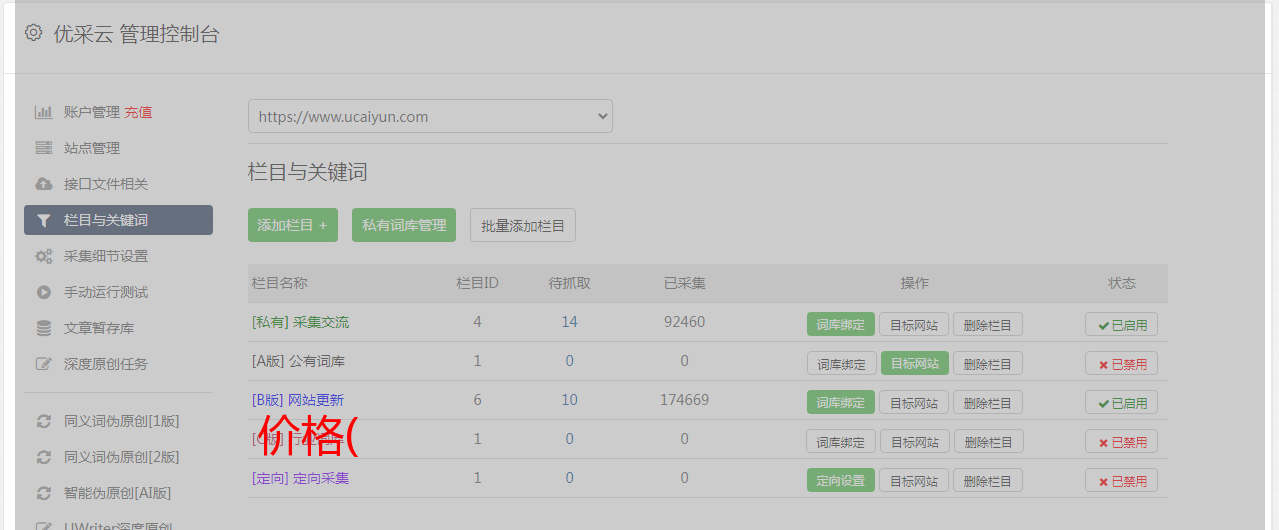1279x530 pixels.
Task: Click the database icon for 文章暂存库
Action: coord(44,328)
